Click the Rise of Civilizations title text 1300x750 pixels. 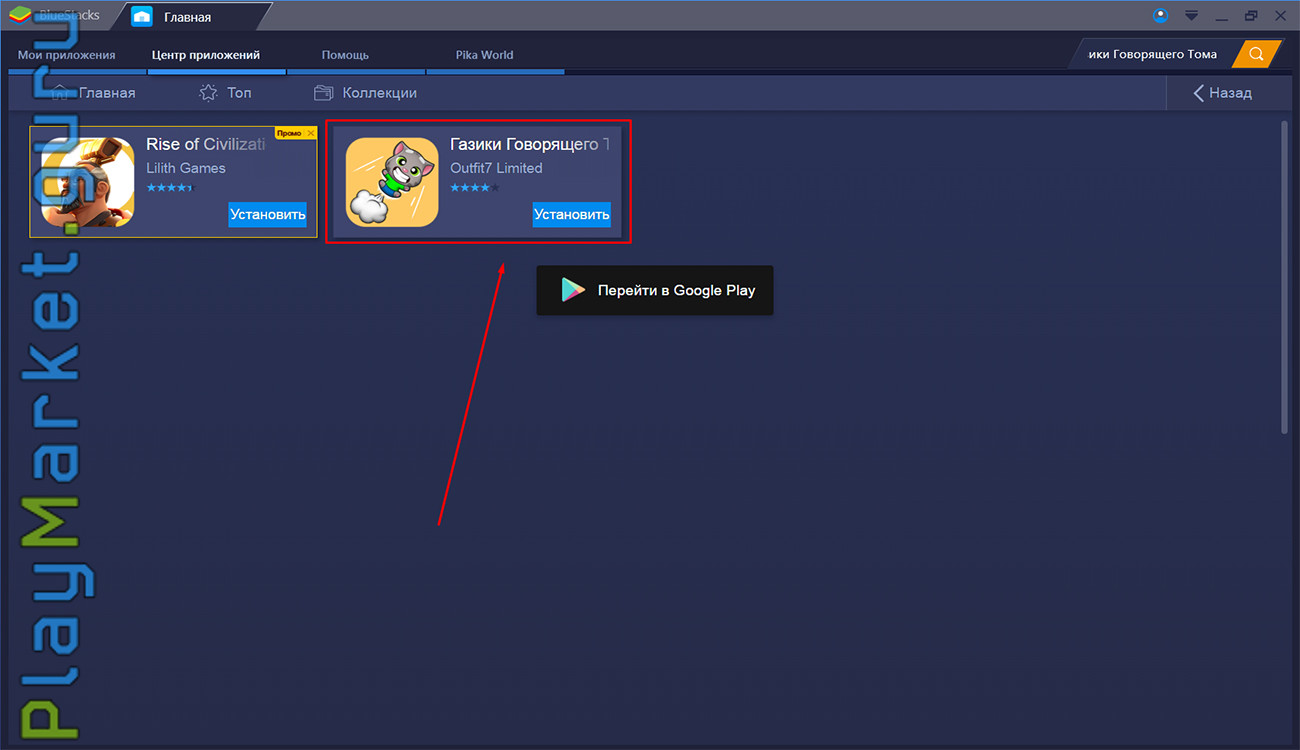206,144
